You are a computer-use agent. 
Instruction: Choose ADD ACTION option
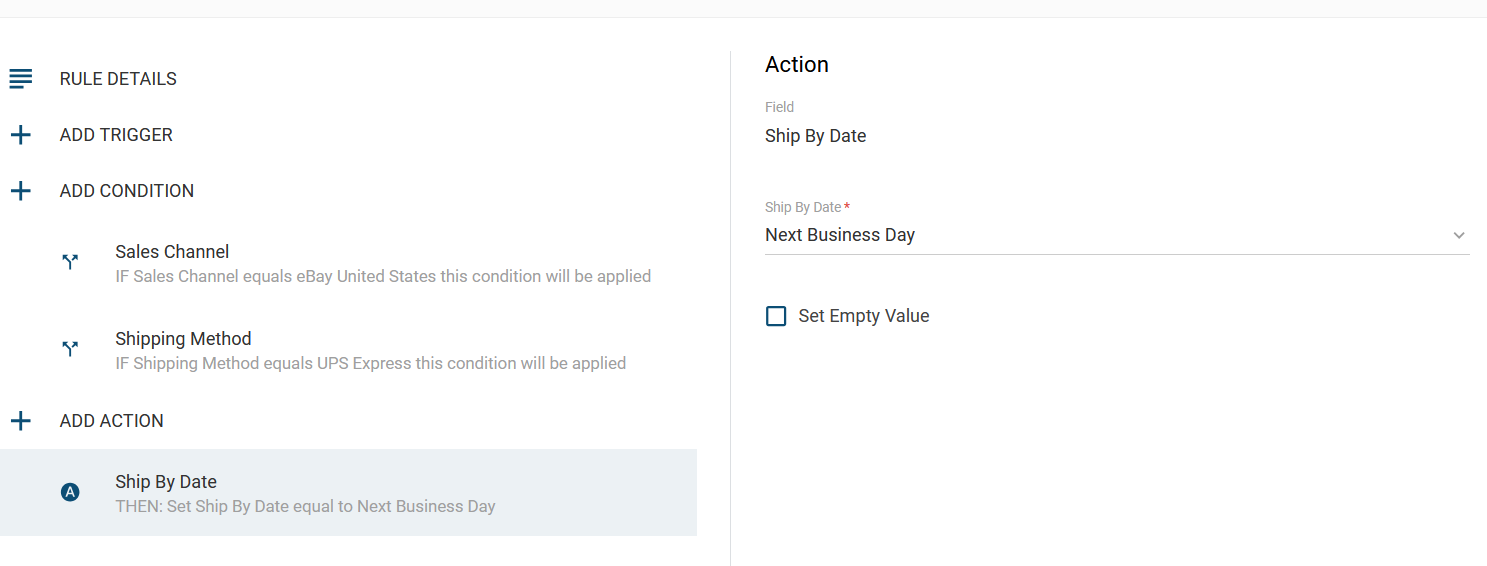112,421
